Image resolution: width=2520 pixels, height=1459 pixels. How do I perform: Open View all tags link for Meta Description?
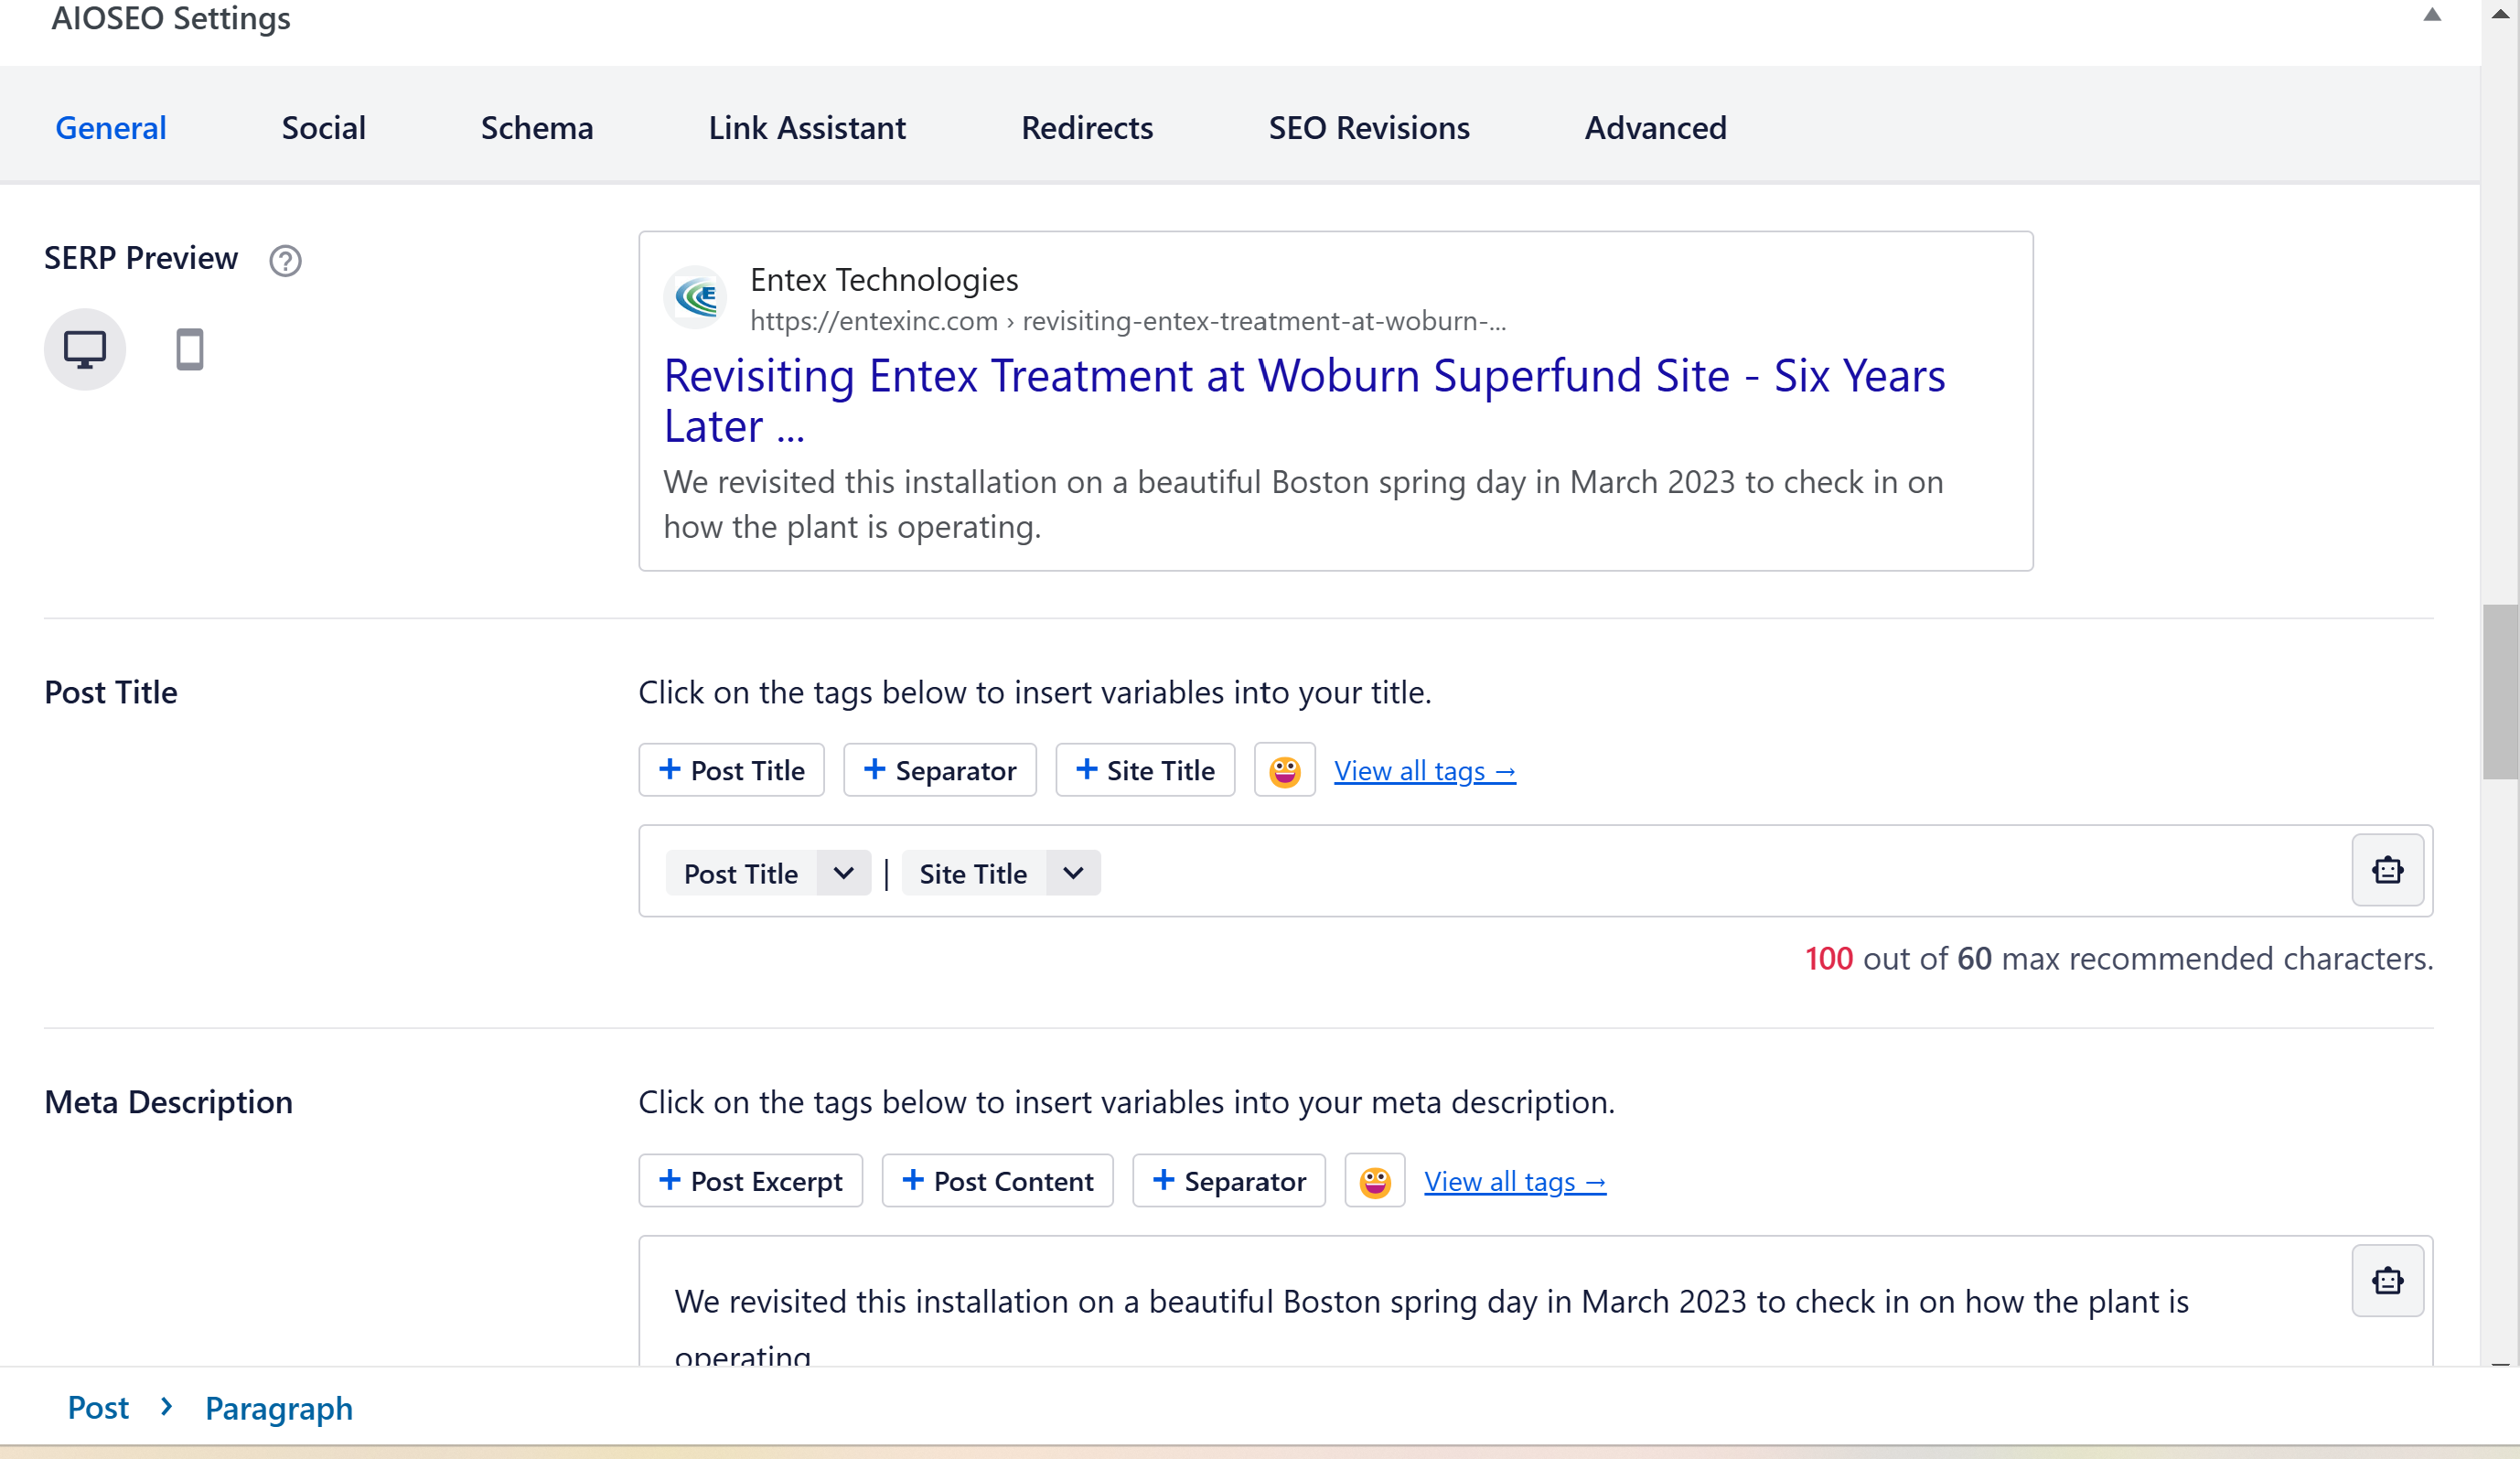point(1514,1182)
